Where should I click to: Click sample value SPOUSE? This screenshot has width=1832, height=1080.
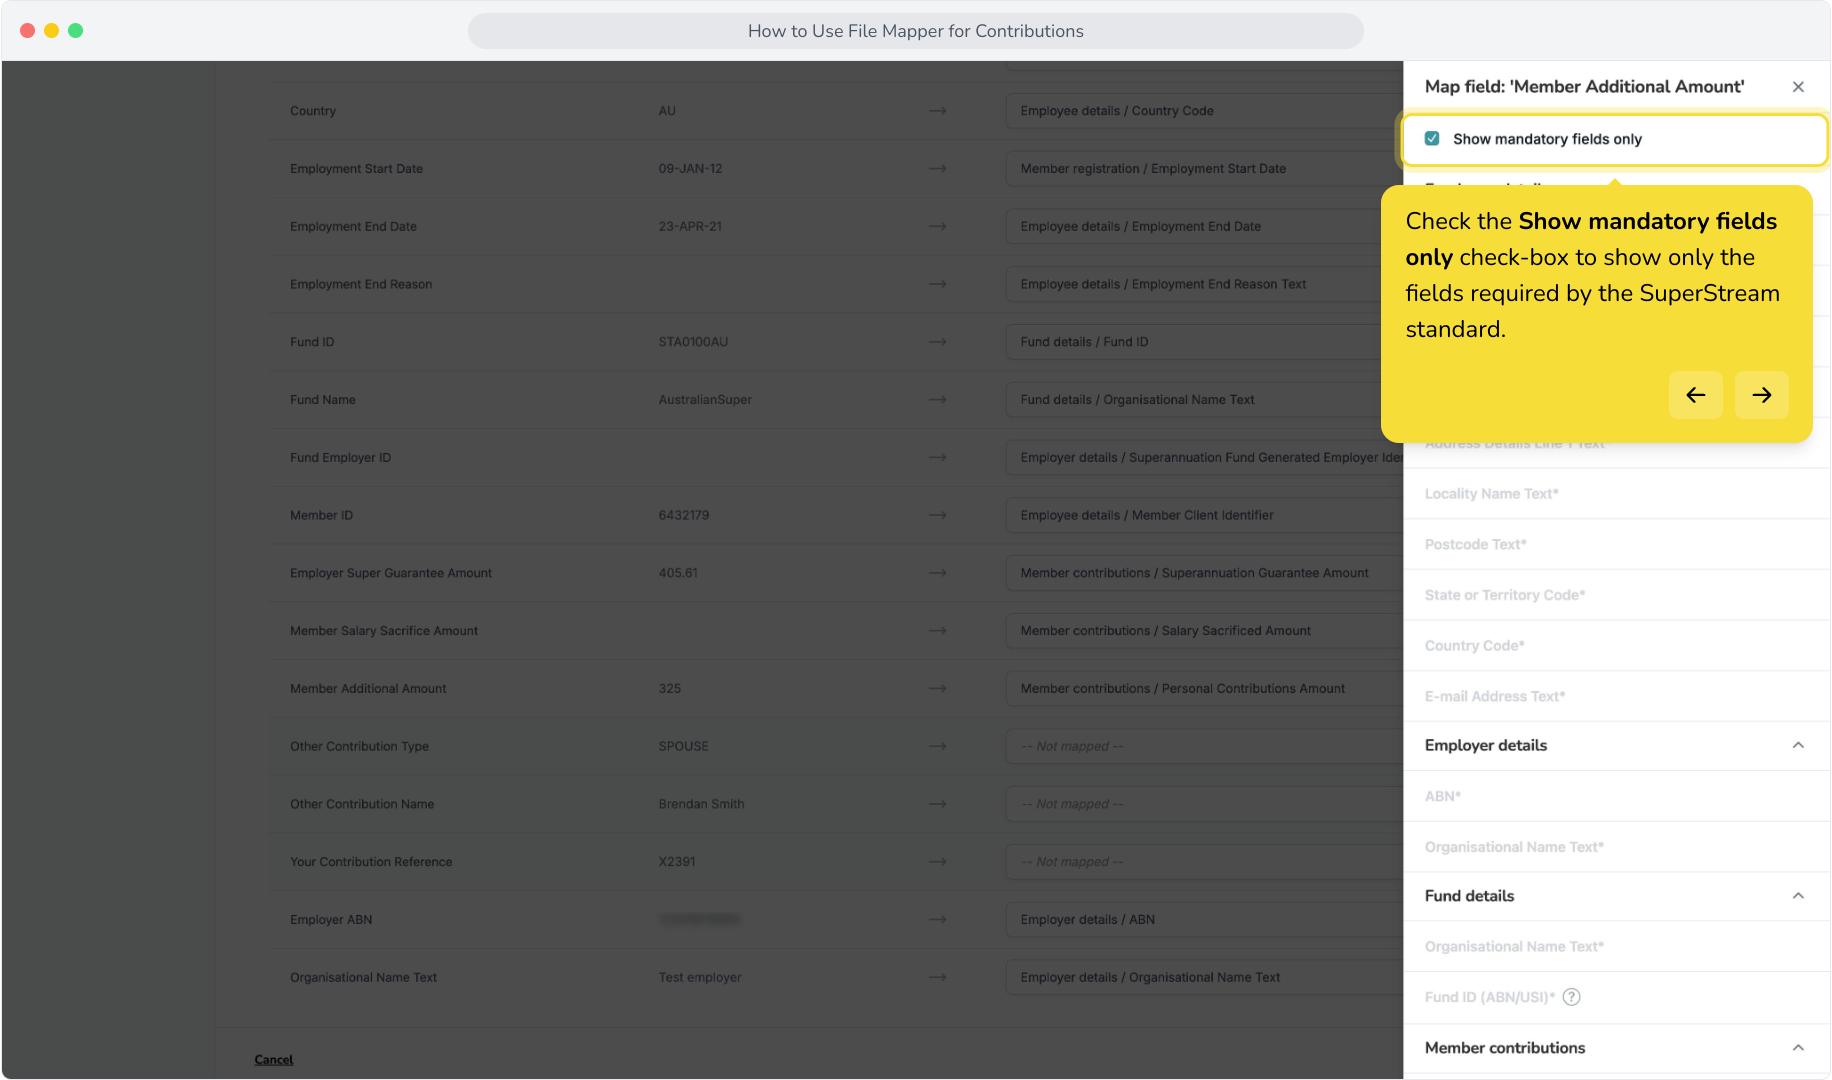(x=683, y=747)
